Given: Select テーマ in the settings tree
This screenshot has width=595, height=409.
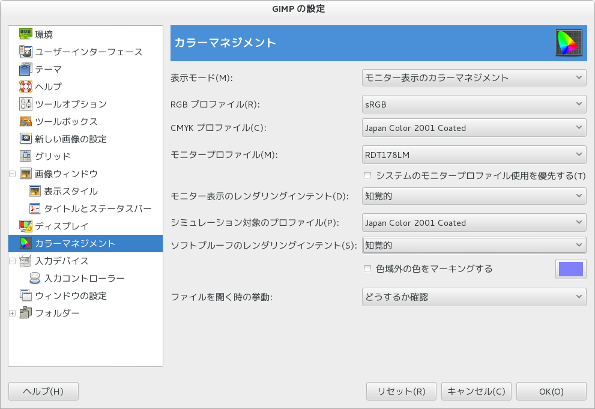Looking at the screenshot, I should pyautogui.click(x=48, y=69).
